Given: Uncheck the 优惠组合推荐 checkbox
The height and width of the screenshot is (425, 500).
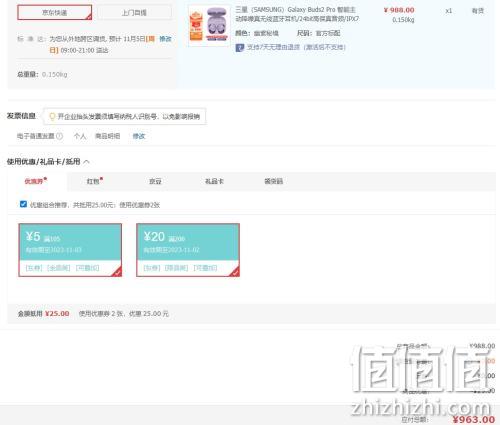Looking at the screenshot, I should point(23,204).
